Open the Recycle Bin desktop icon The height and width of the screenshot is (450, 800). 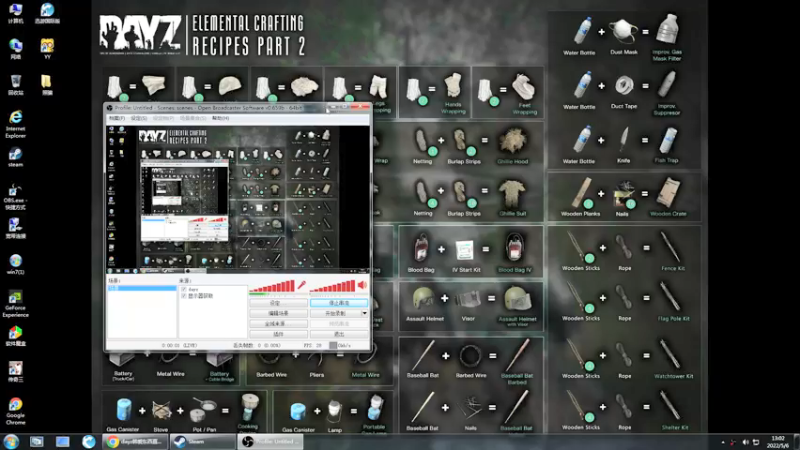[15, 85]
